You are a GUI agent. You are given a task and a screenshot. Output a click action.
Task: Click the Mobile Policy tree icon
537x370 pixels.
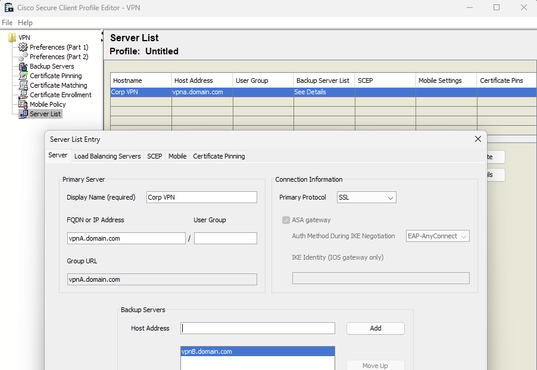pyautogui.click(x=23, y=104)
